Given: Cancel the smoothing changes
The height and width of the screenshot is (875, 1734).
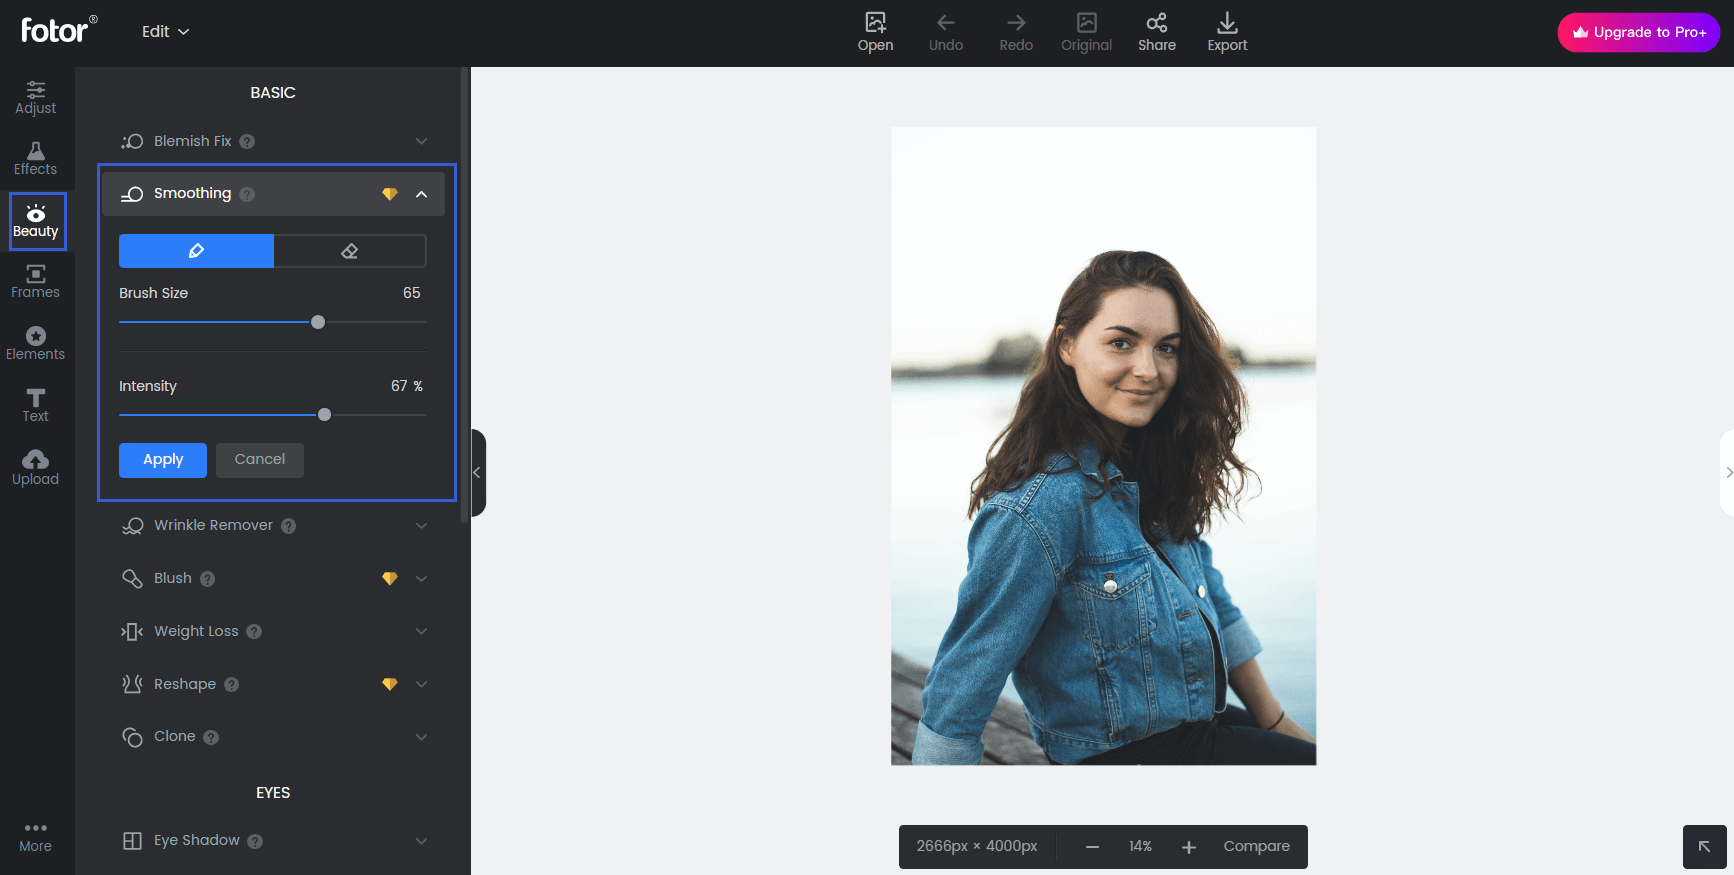Looking at the screenshot, I should [260, 460].
